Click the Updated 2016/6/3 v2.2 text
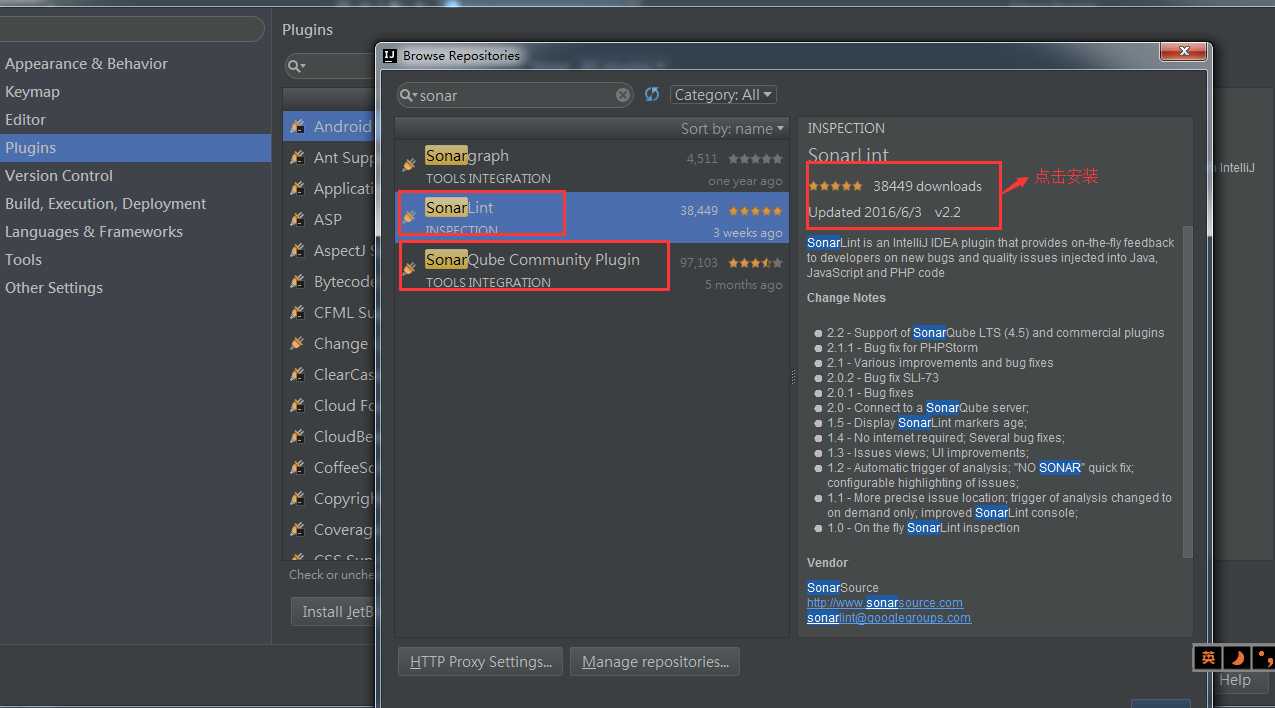1275x708 pixels. (884, 212)
